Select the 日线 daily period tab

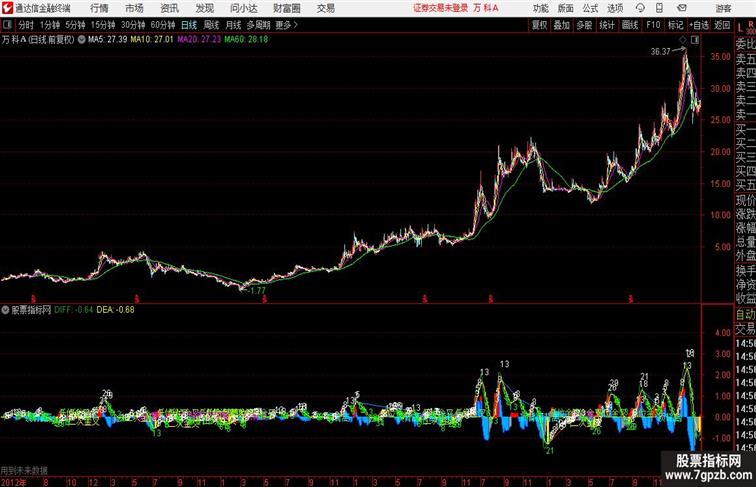click(189, 25)
